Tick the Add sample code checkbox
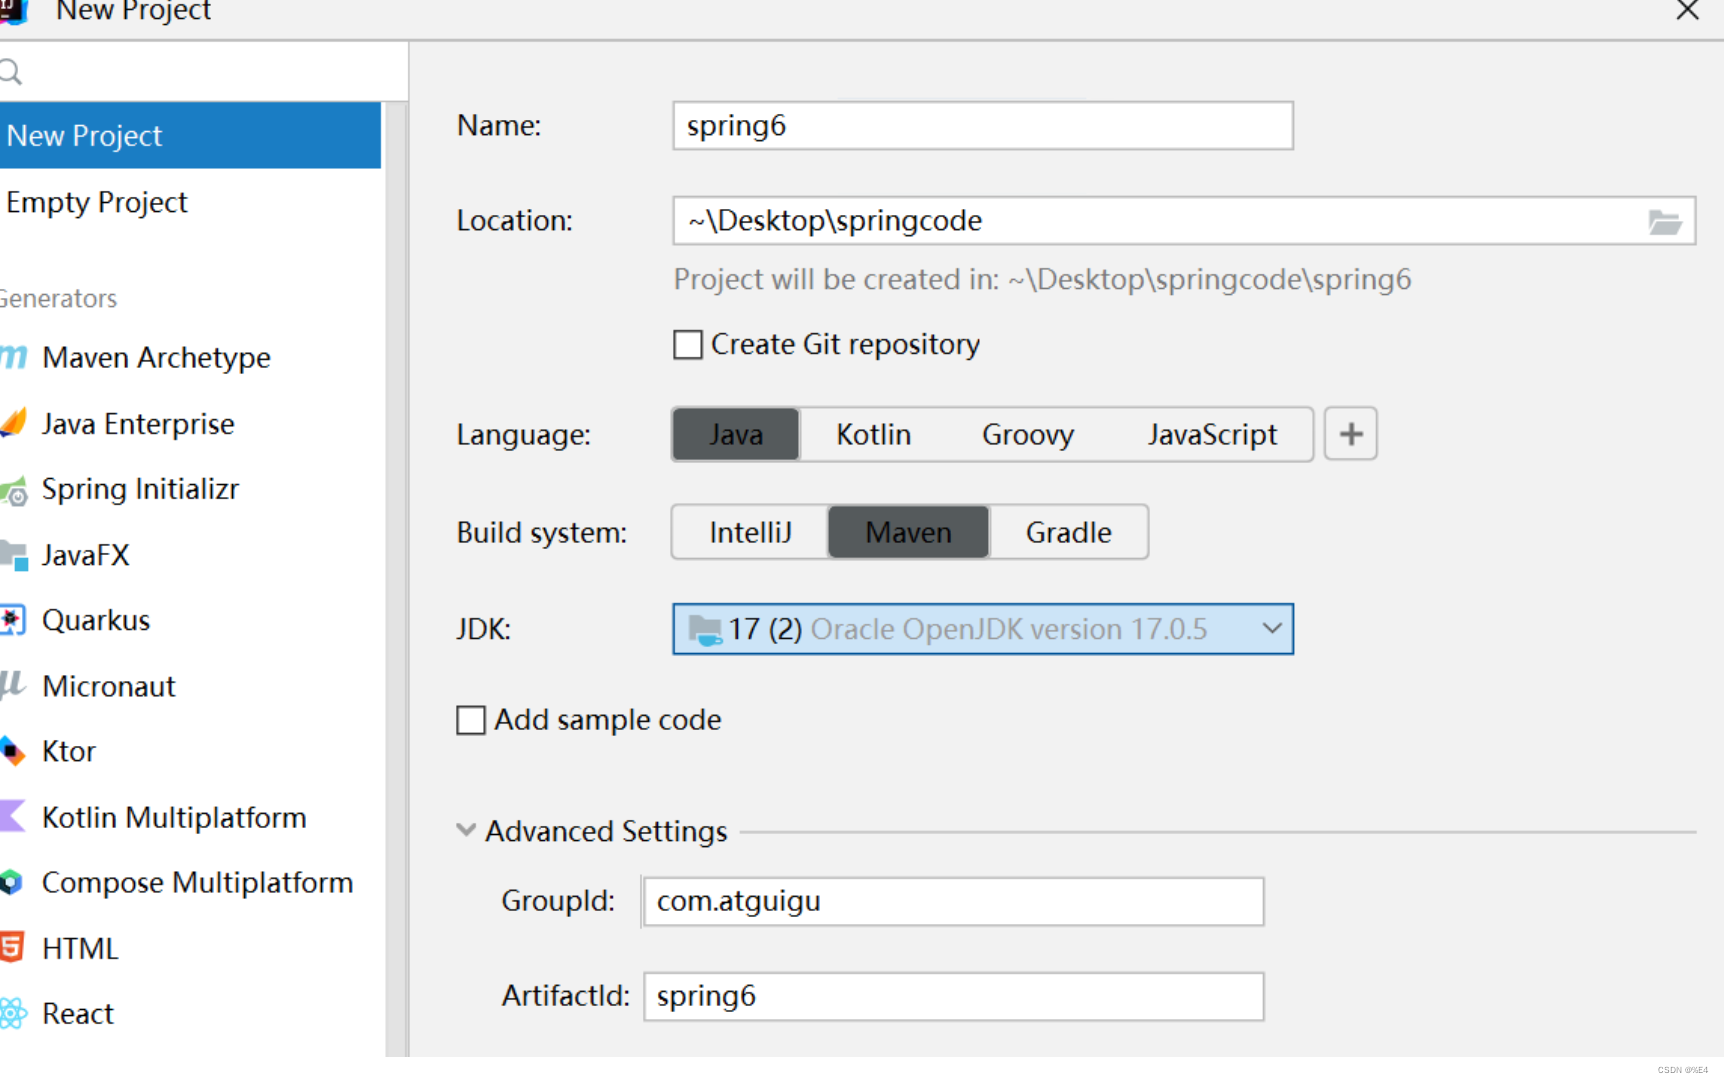The width and height of the screenshot is (1724, 1083). [x=471, y=720]
